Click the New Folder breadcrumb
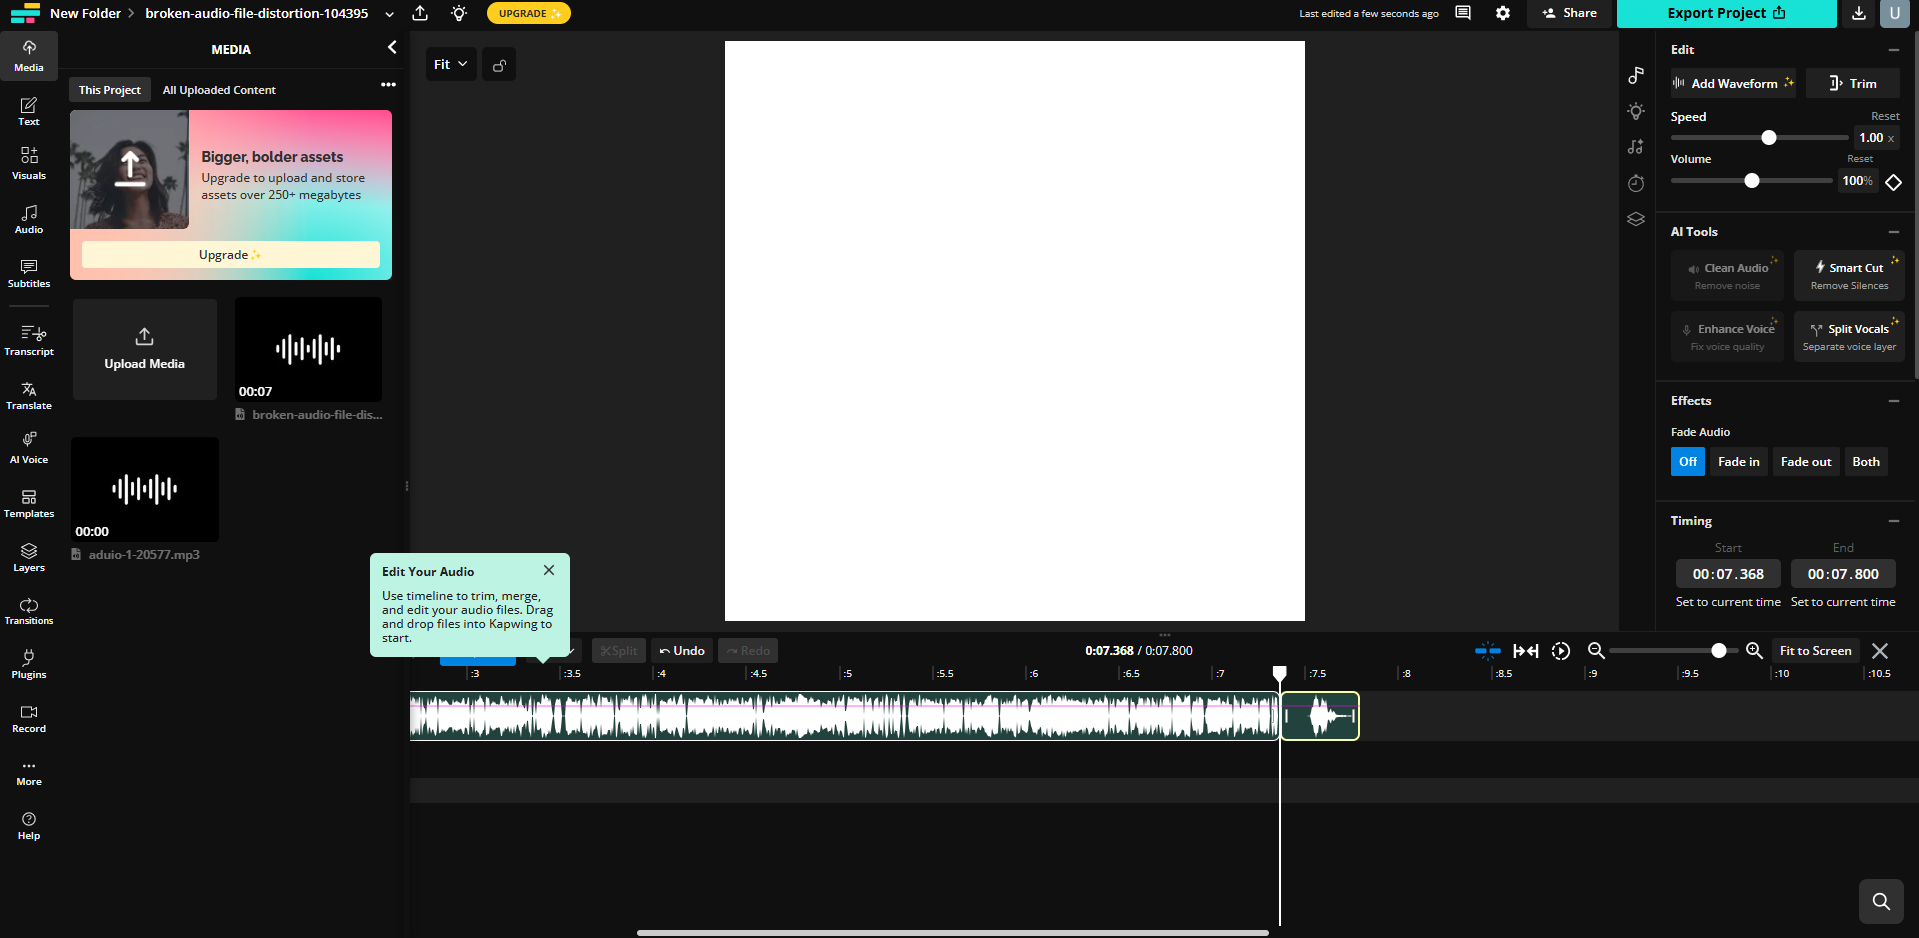This screenshot has height=938, width=1919. (x=85, y=13)
